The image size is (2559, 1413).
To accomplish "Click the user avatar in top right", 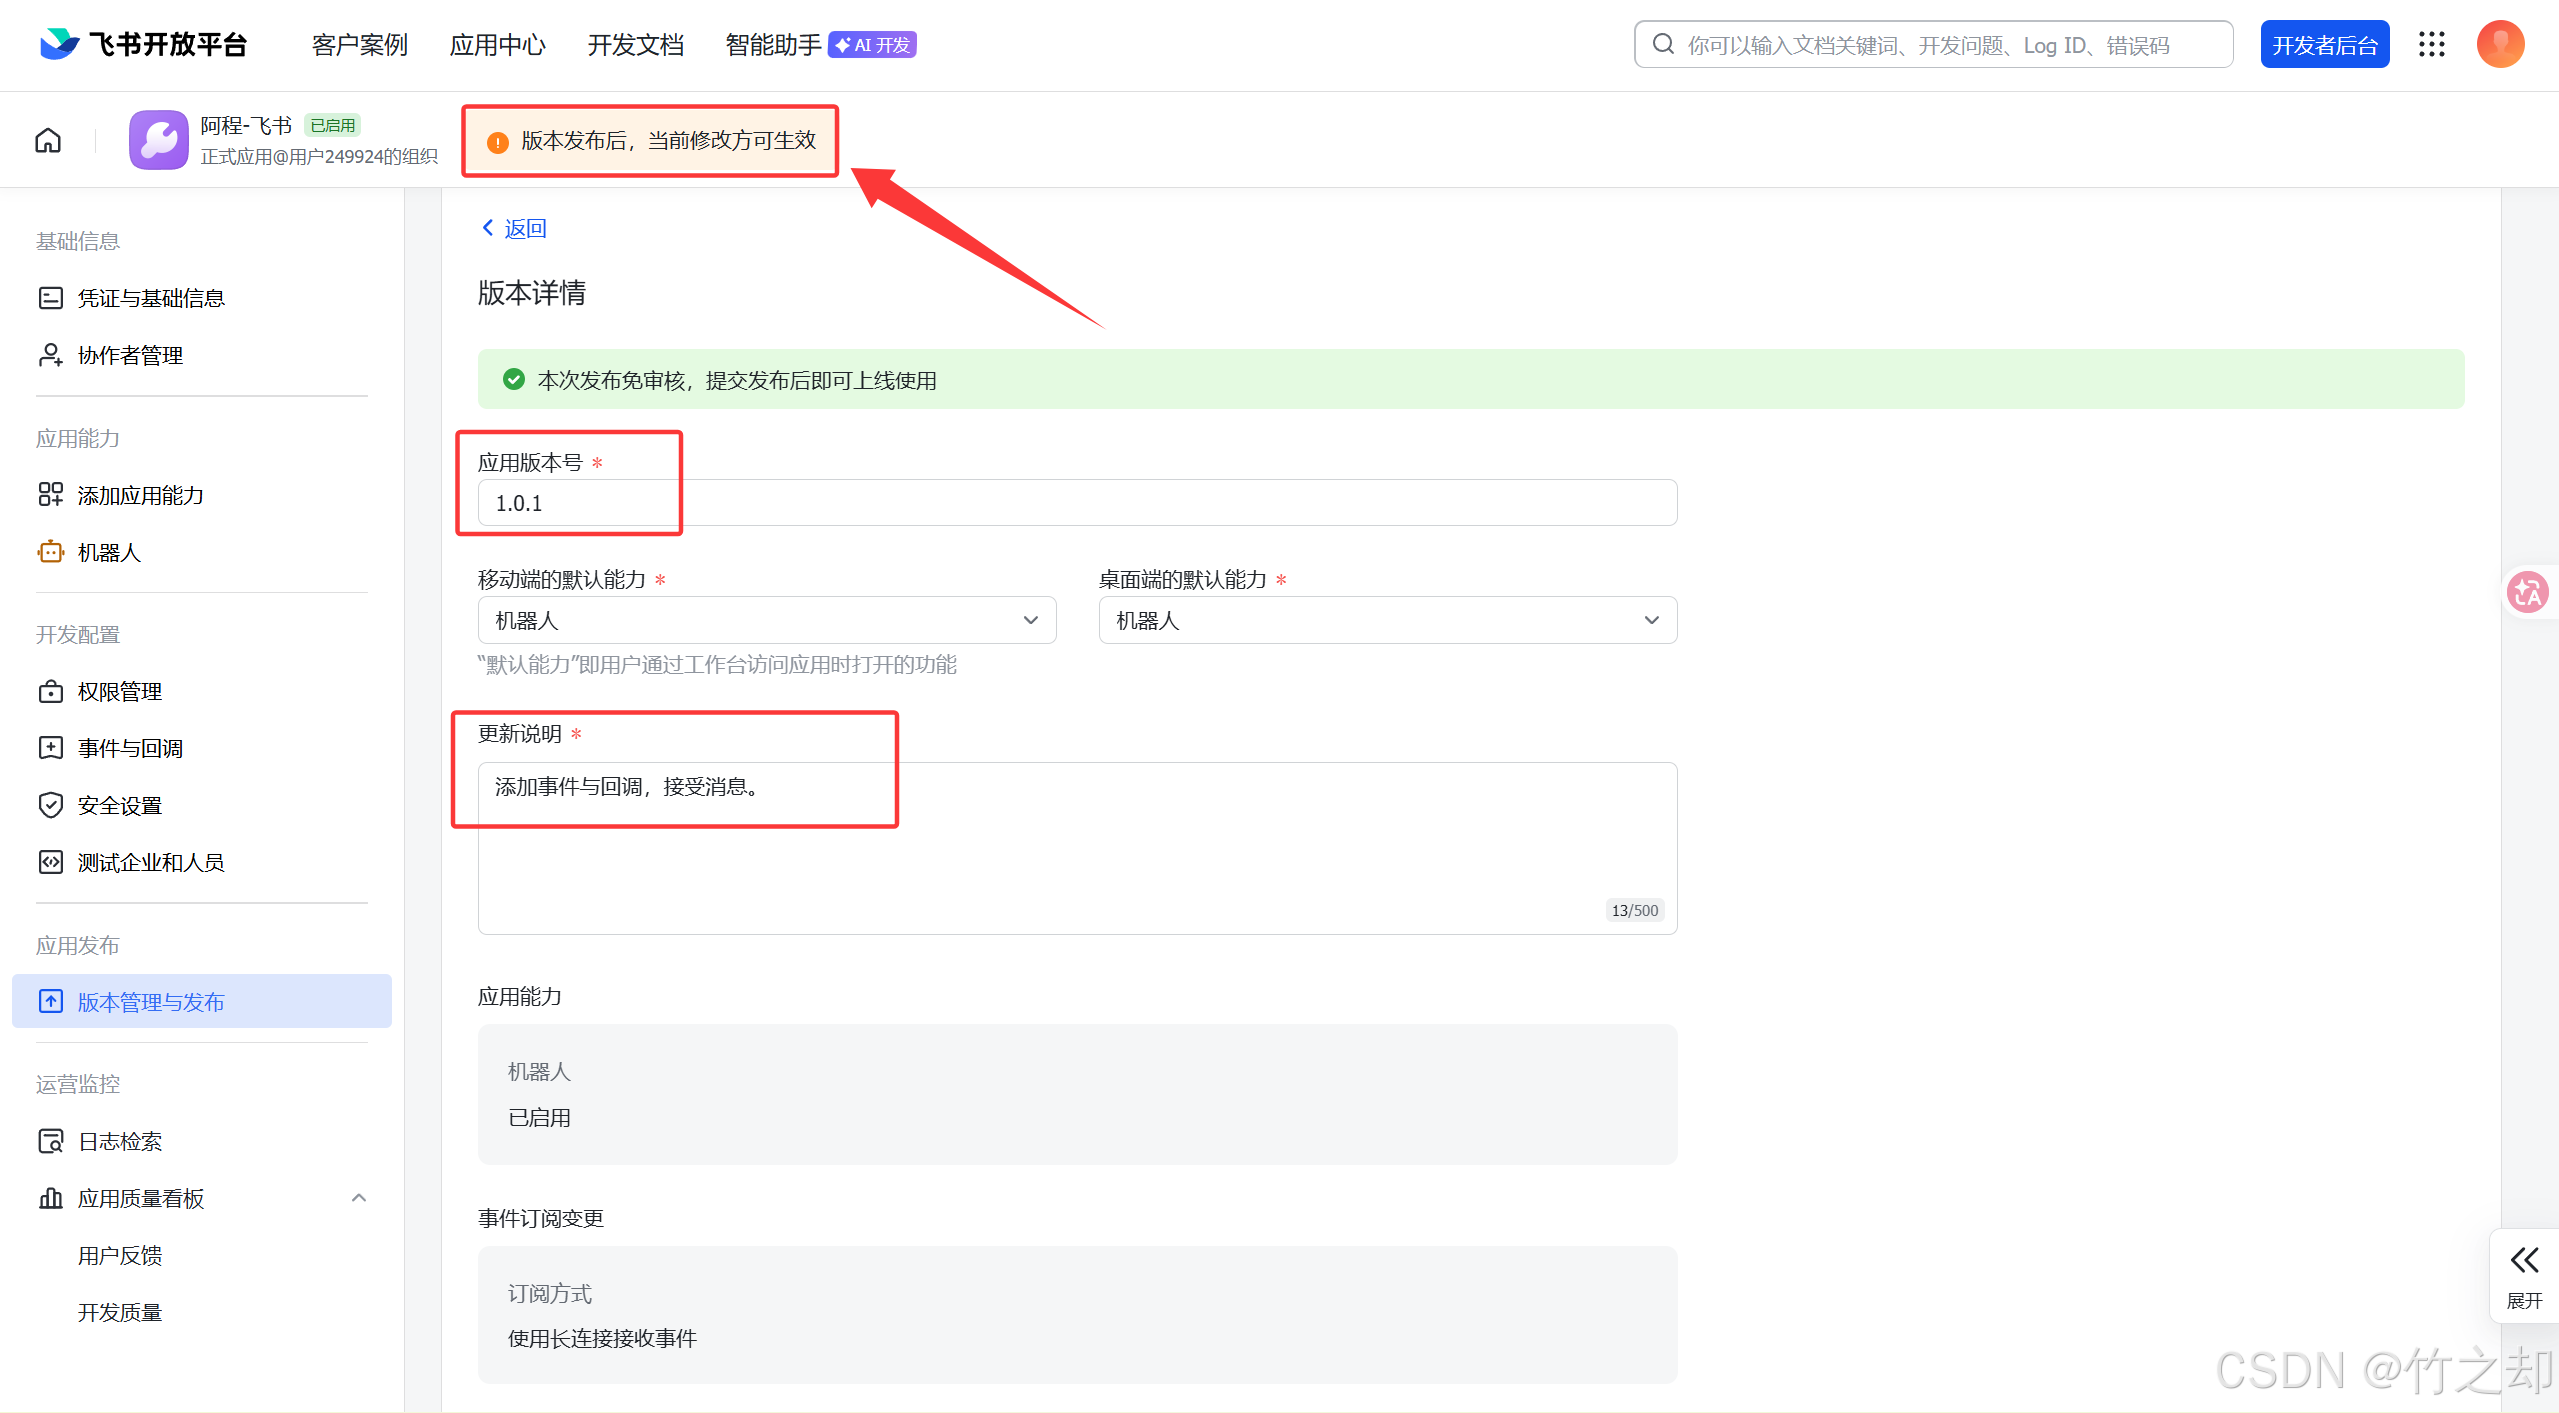I will coord(2499,45).
